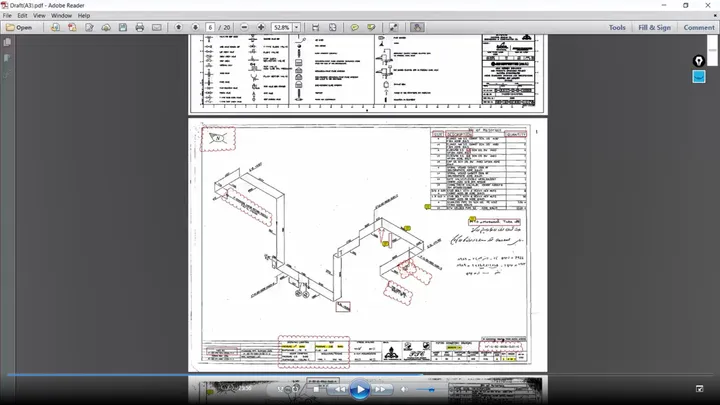Click the vertical scrollbar thumb at right

712,51
